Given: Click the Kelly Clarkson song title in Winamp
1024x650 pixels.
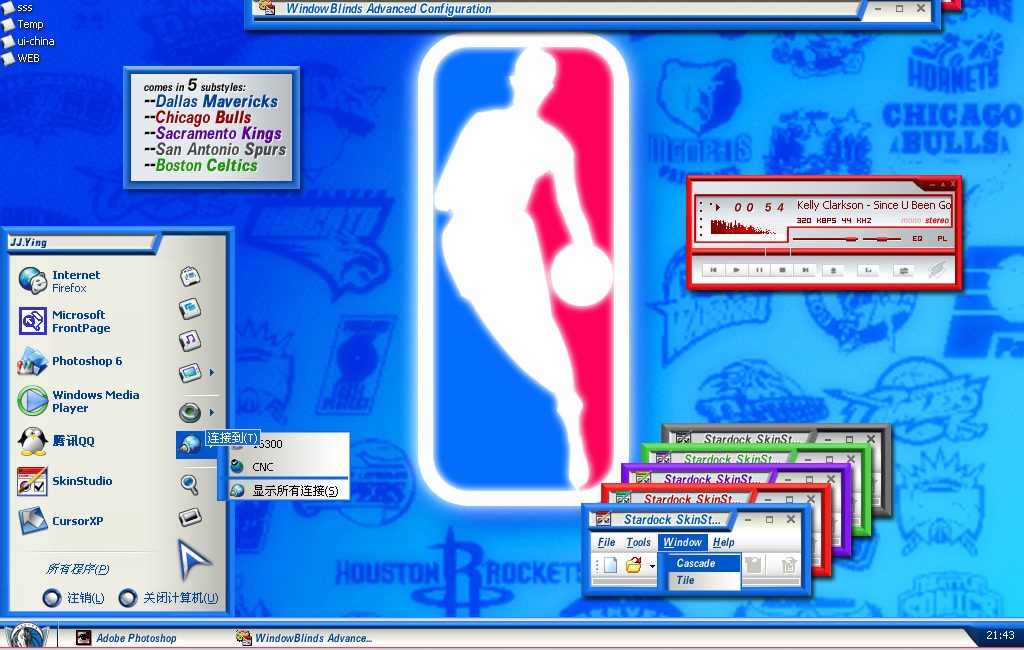Looking at the screenshot, I should (874, 205).
